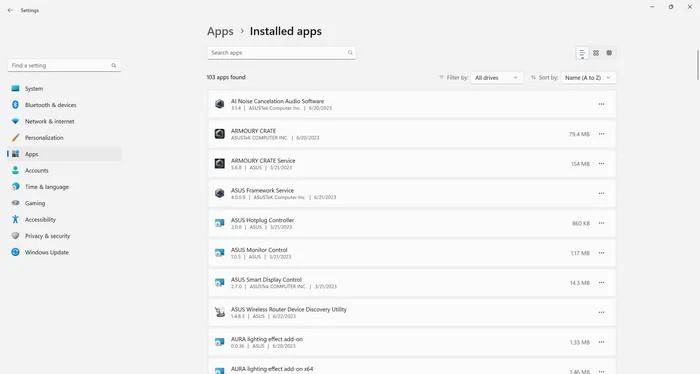Select the Apps sidebar item
700x374 pixels.
[x=64, y=154]
